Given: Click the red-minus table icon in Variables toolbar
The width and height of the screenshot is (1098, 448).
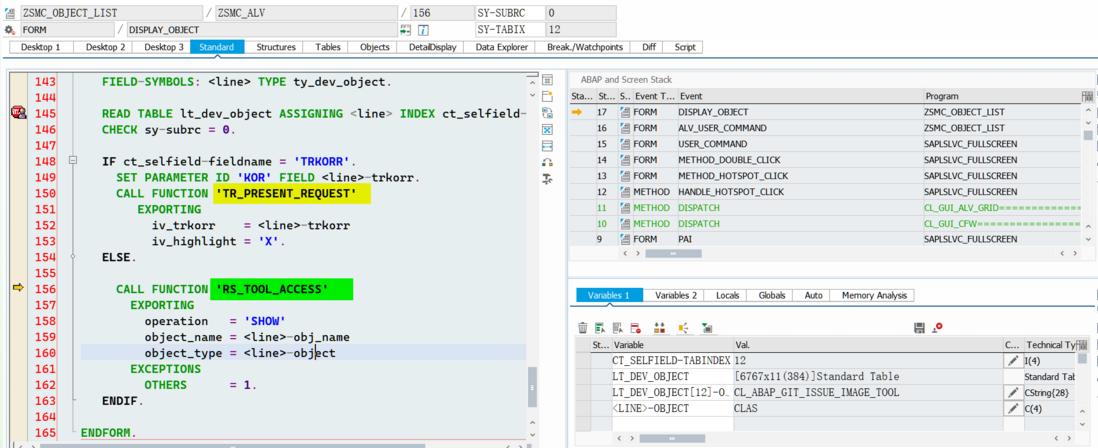Looking at the screenshot, I should (x=635, y=328).
